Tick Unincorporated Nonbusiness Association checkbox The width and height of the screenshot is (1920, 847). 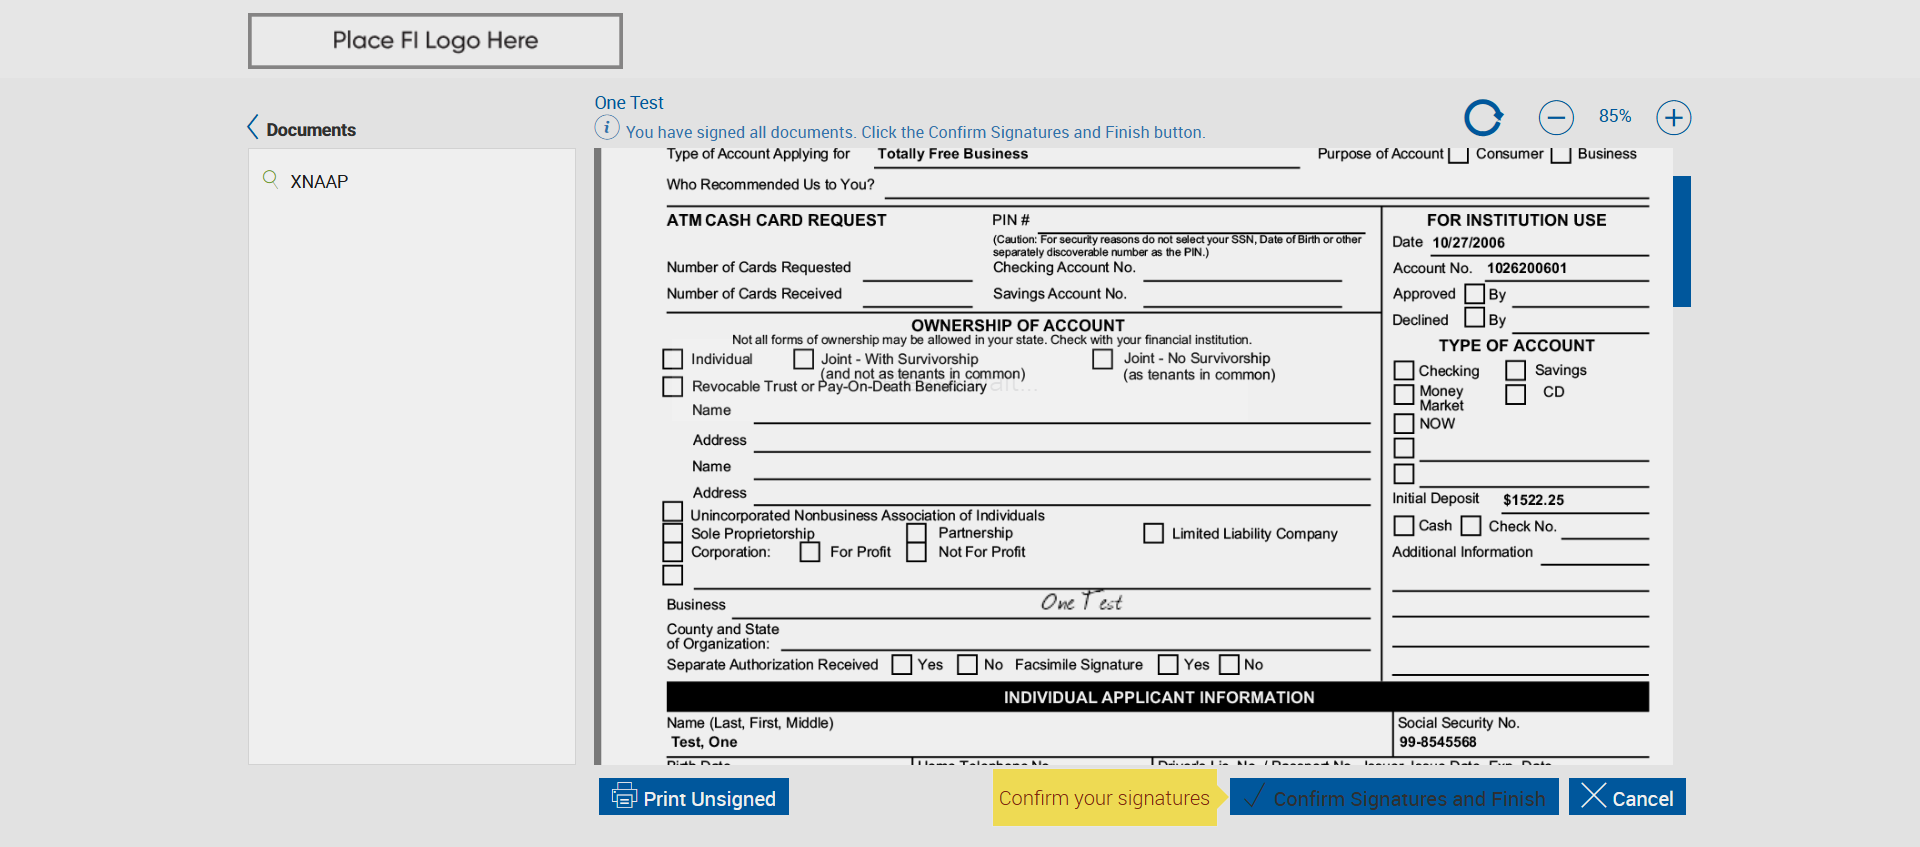673,512
